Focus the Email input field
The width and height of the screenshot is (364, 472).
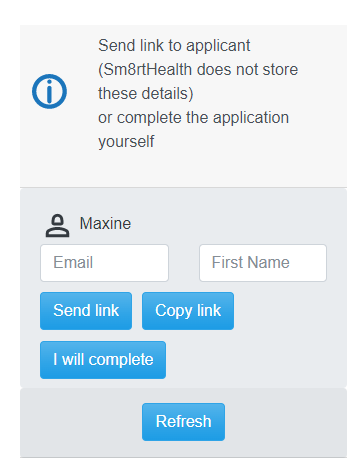click(x=104, y=263)
